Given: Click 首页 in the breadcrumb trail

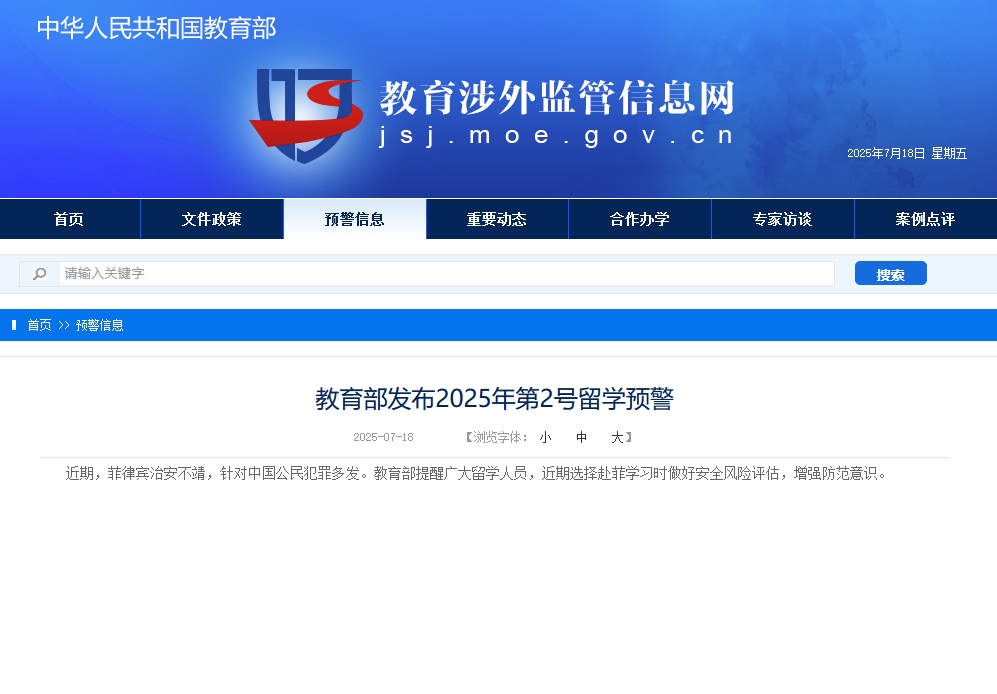Looking at the screenshot, I should (39, 325).
